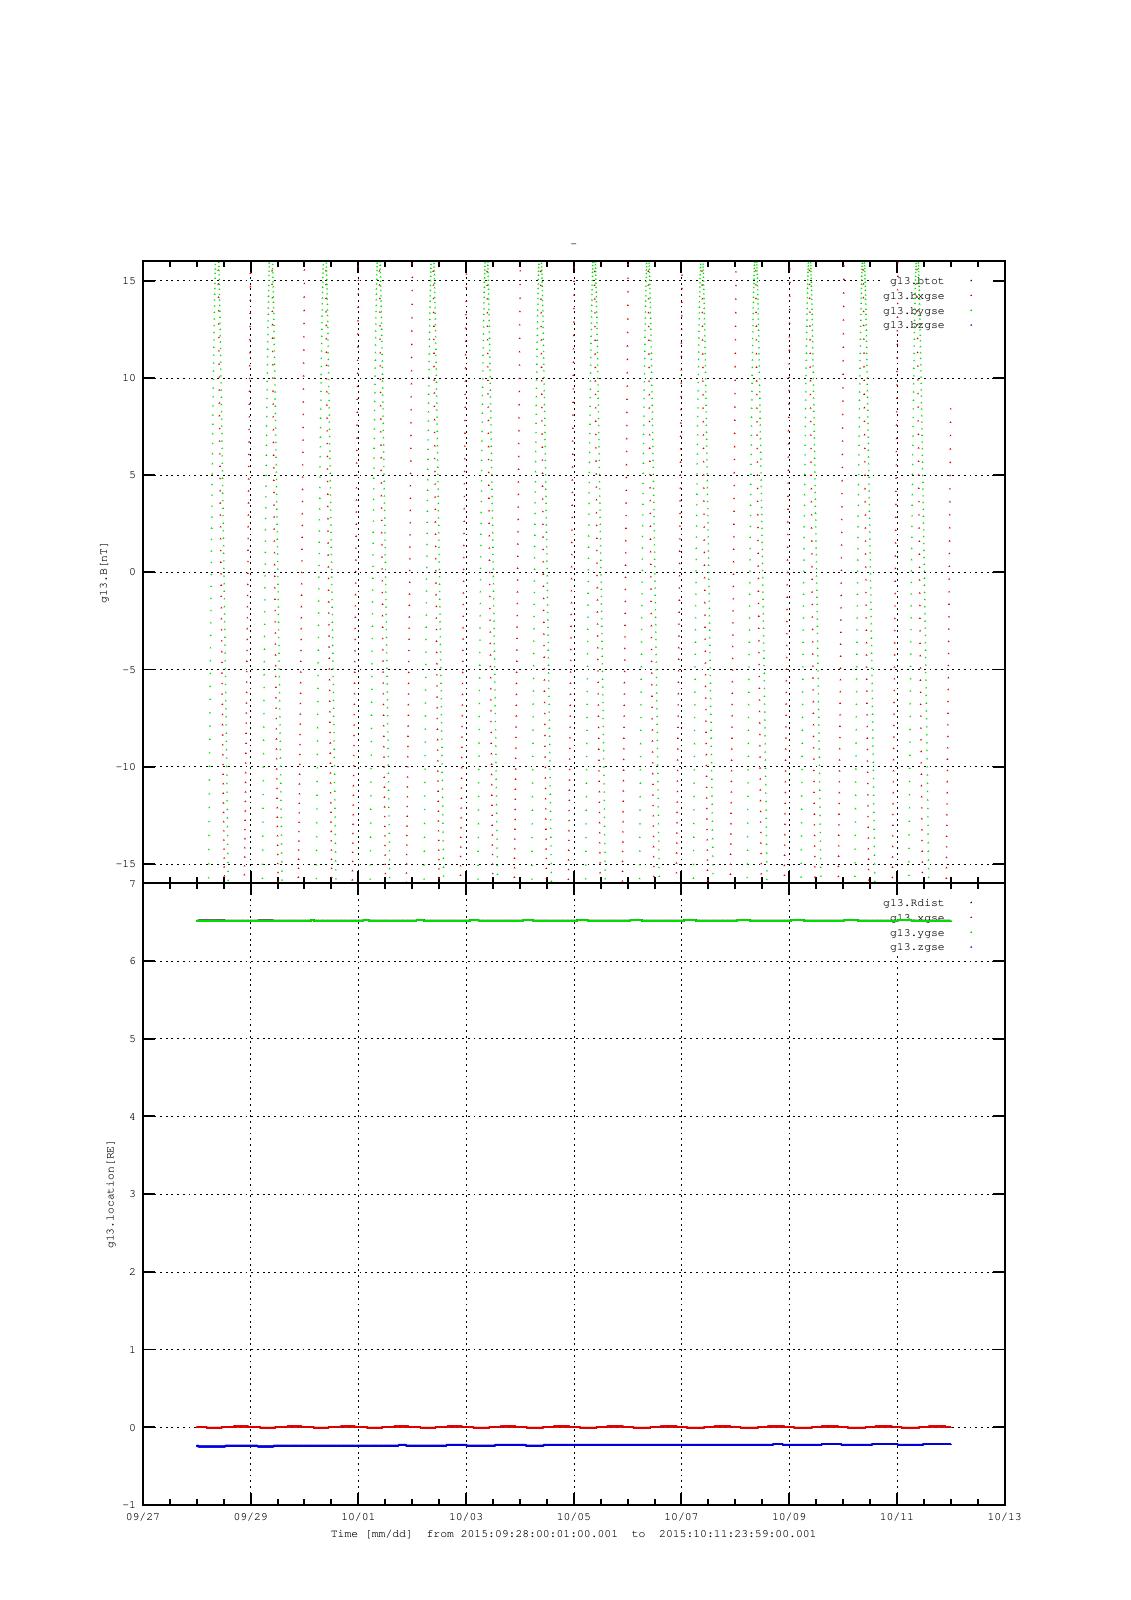Screen dimensions: 1131x1600
Task: Click the 10/09 date tick label
Action: (x=789, y=1517)
